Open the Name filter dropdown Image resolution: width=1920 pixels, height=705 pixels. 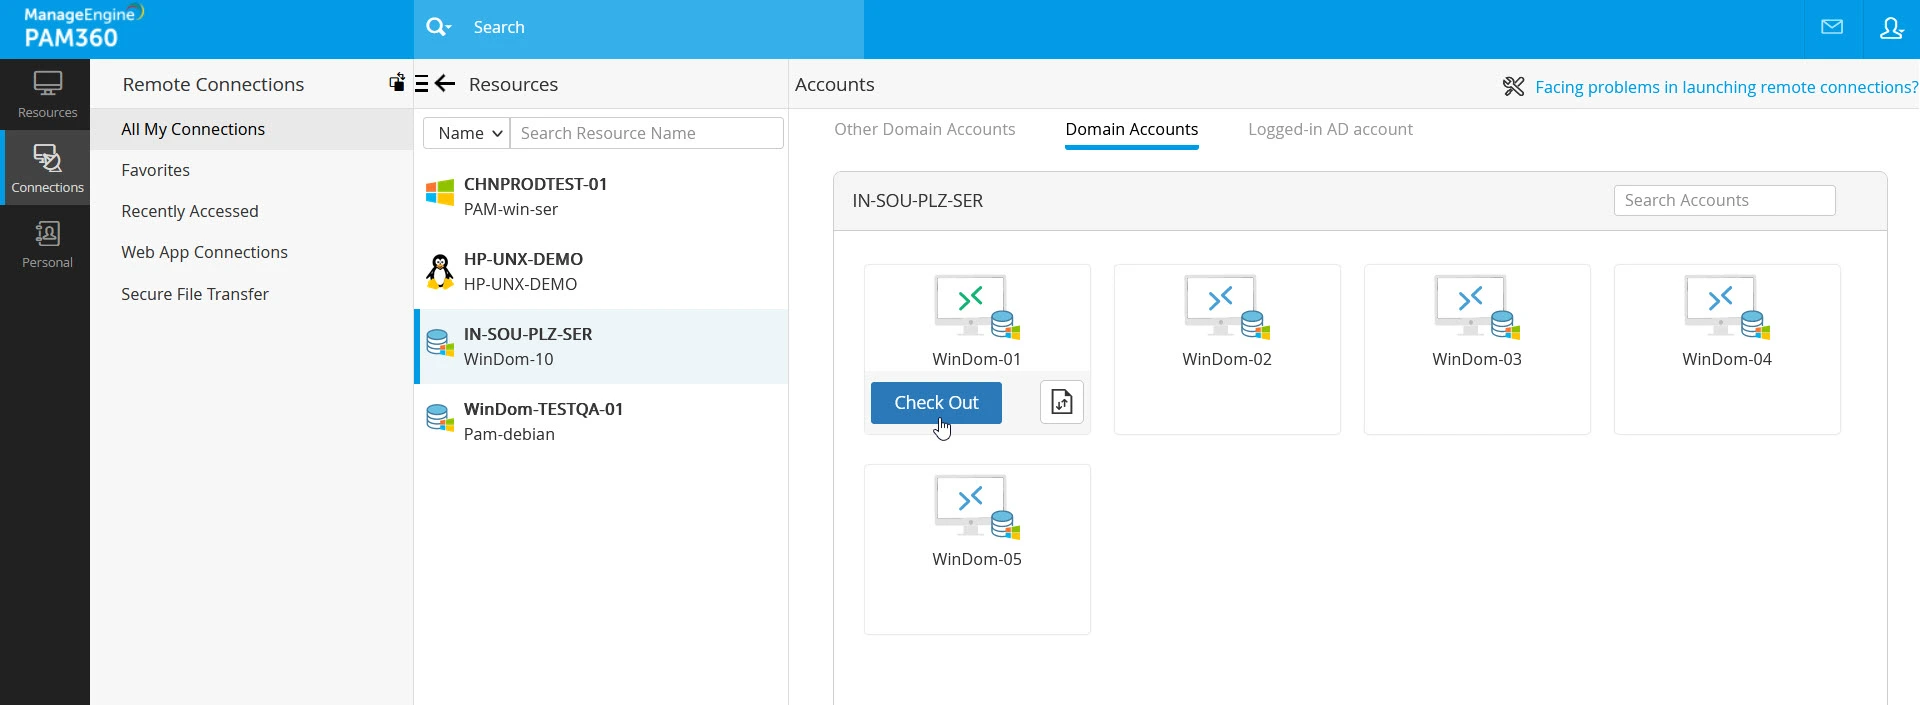click(x=467, y=133)
